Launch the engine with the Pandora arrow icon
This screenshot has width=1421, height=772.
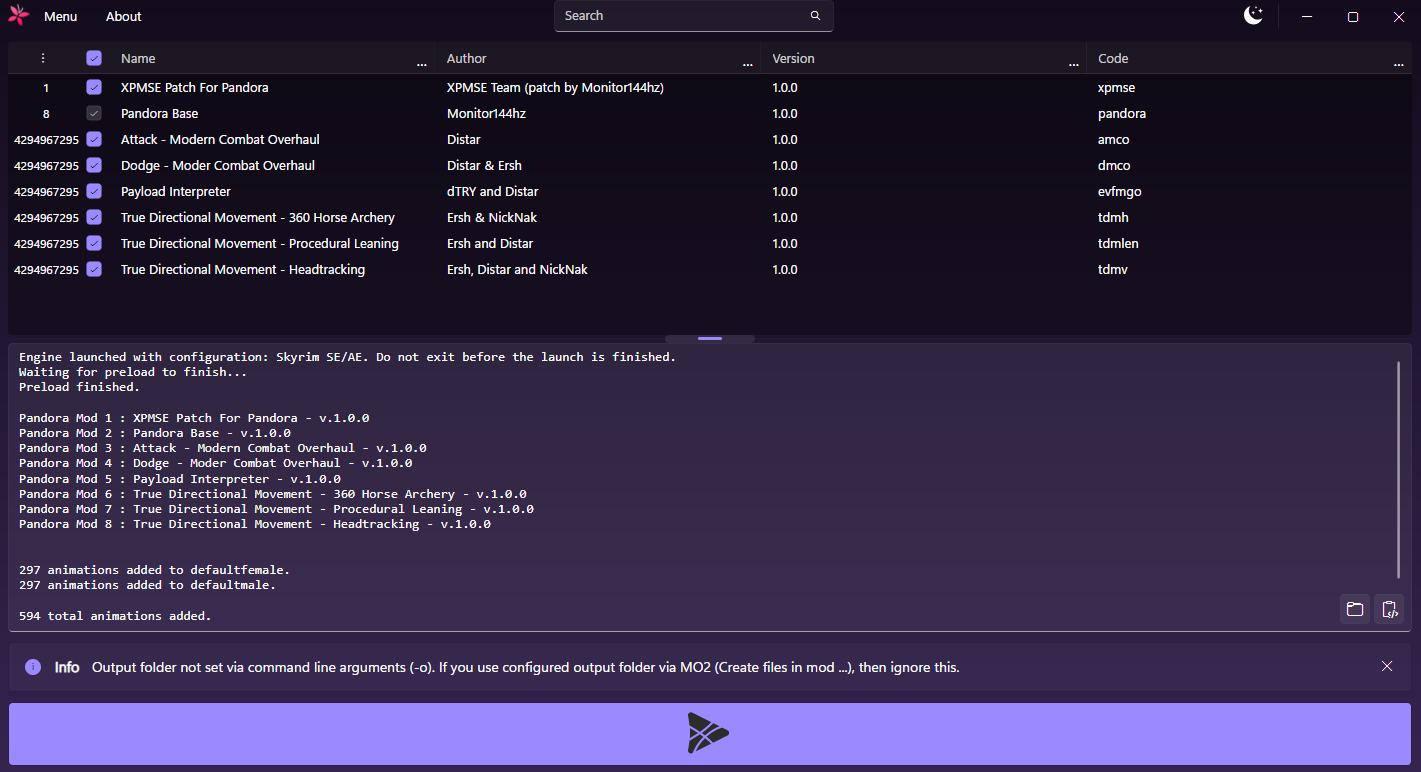point(709,733)
